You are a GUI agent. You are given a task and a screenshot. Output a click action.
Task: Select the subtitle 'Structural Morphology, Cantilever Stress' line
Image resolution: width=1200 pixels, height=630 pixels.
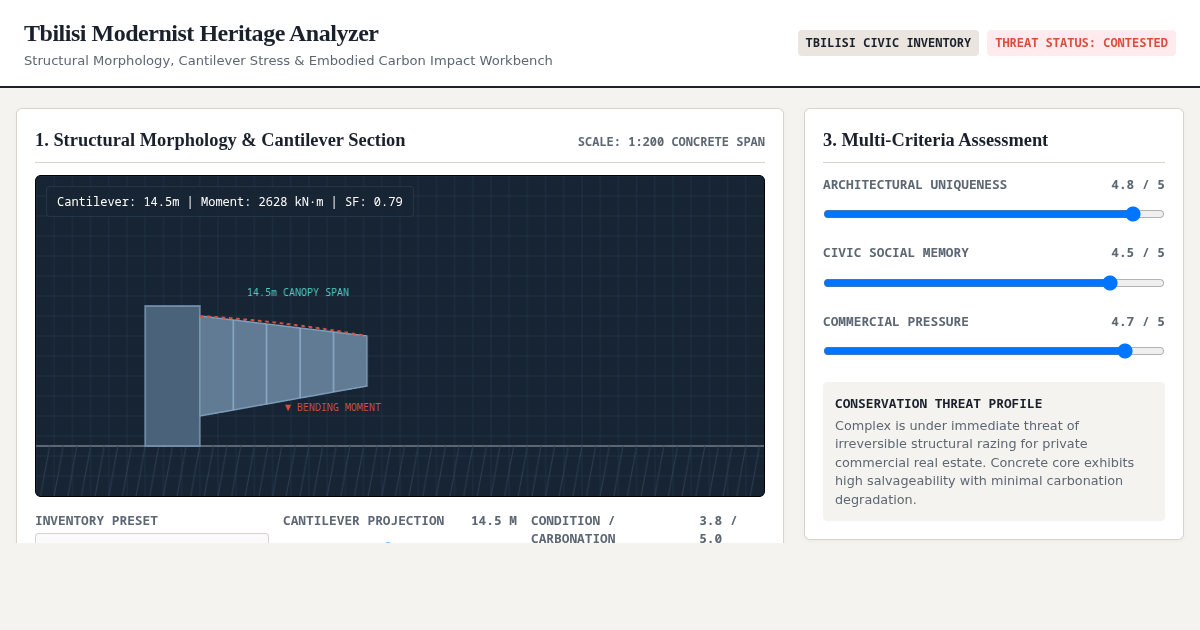point(288,61)
